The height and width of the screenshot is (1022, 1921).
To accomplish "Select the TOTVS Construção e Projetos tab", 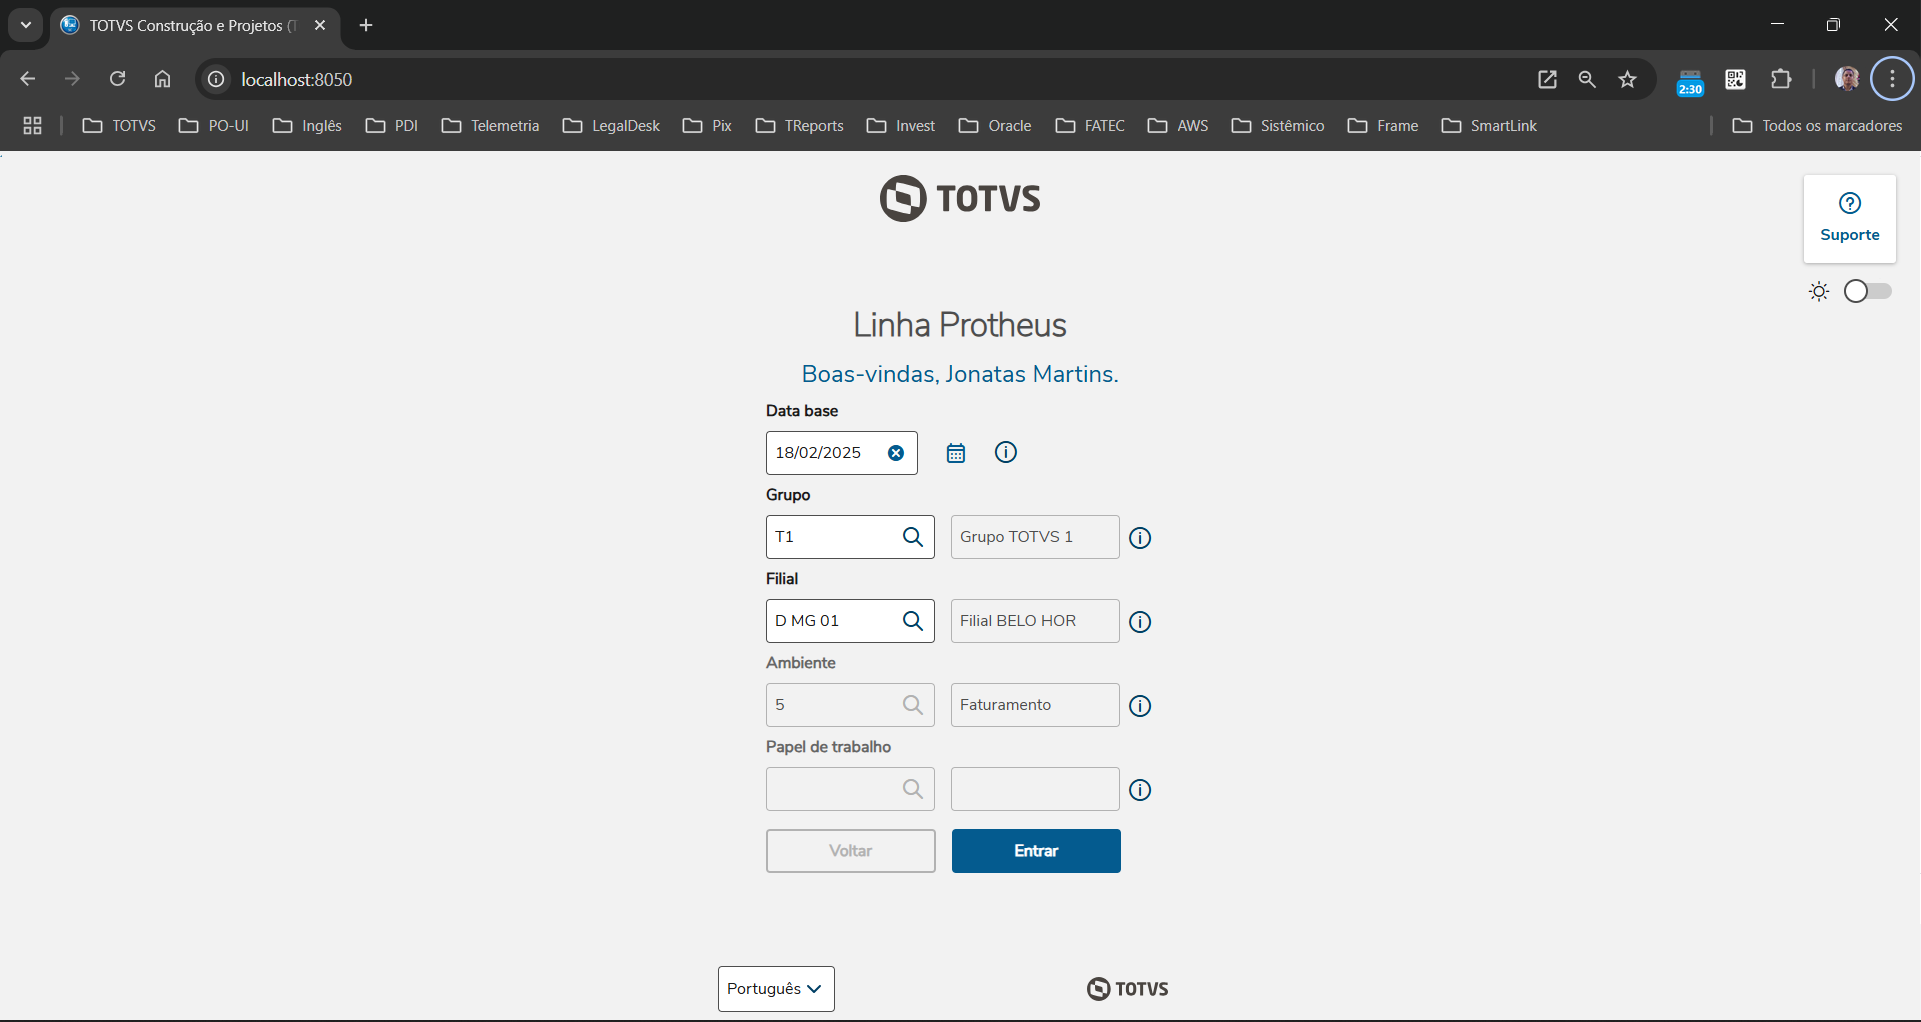I will (x=195, y=26).
